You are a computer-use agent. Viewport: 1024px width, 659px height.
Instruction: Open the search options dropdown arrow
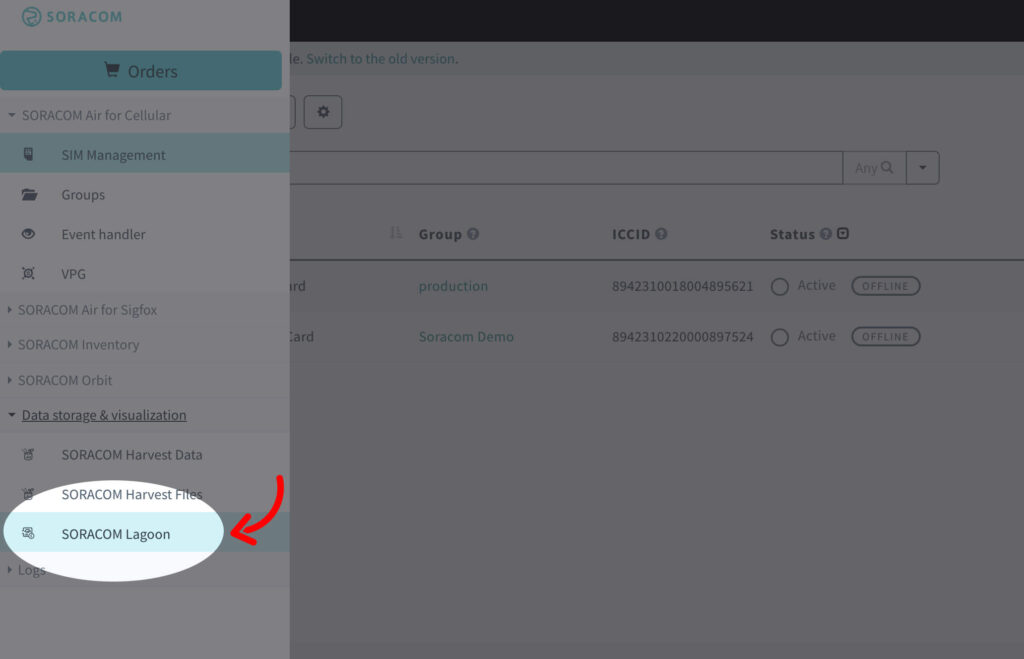tap(922, 168)
